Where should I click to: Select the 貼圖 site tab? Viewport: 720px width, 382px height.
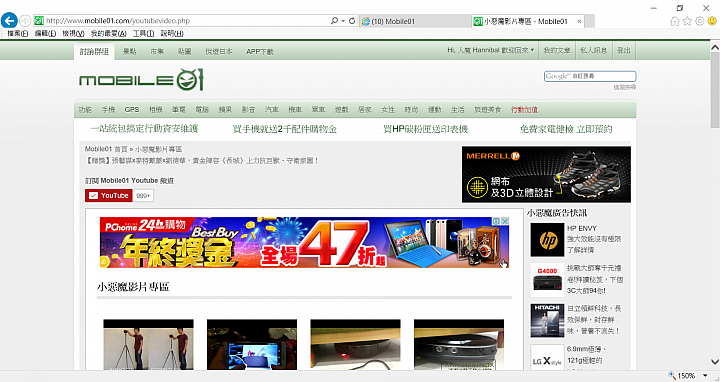coord(185,52)
